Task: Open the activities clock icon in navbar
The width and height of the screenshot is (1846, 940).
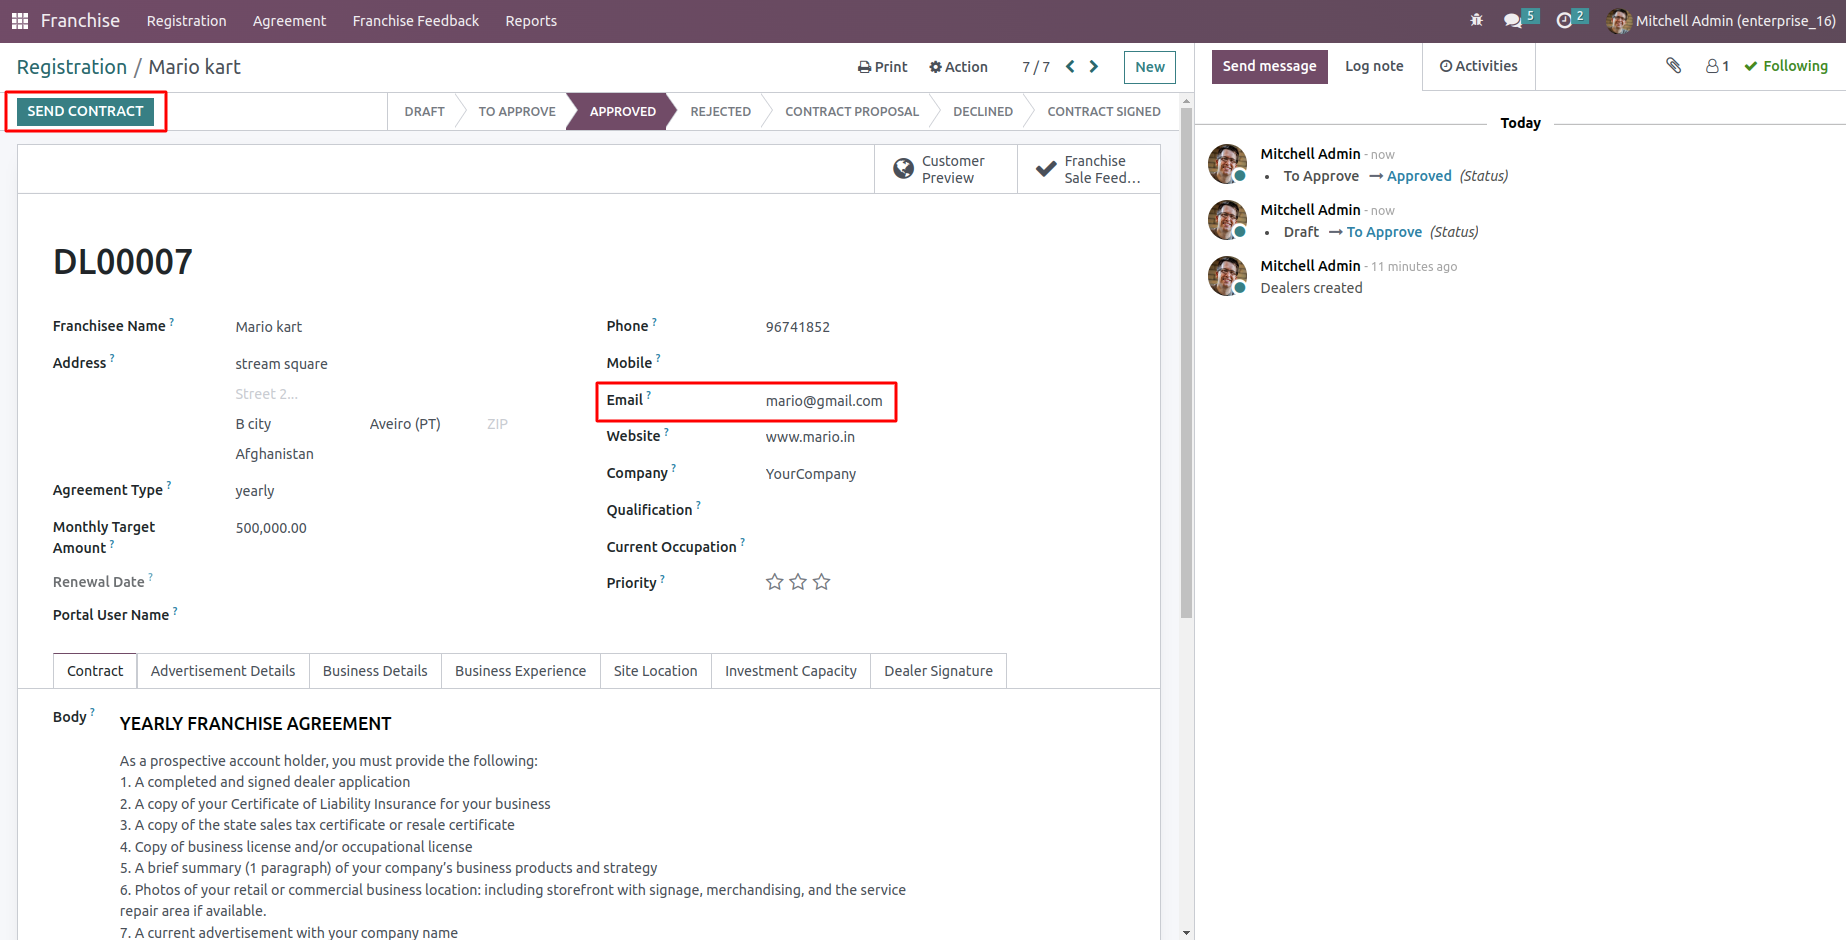Action: coord(1564,21)
